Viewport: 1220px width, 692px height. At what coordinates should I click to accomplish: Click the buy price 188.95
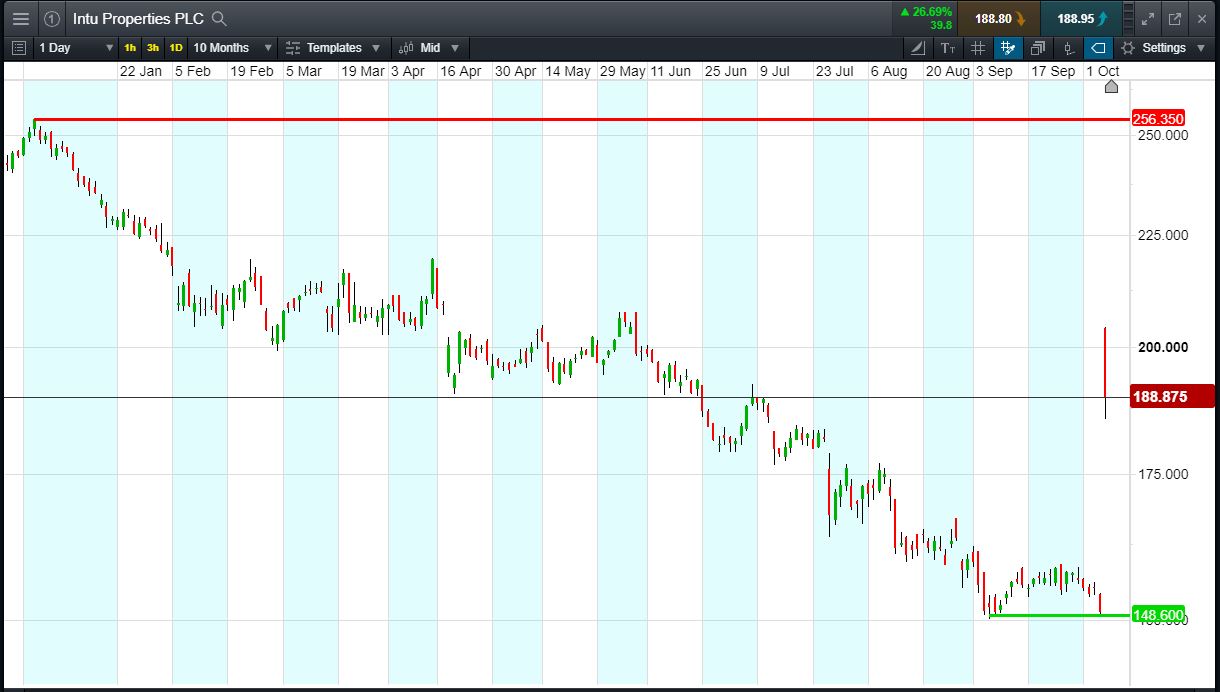(x=1081, y=18)
